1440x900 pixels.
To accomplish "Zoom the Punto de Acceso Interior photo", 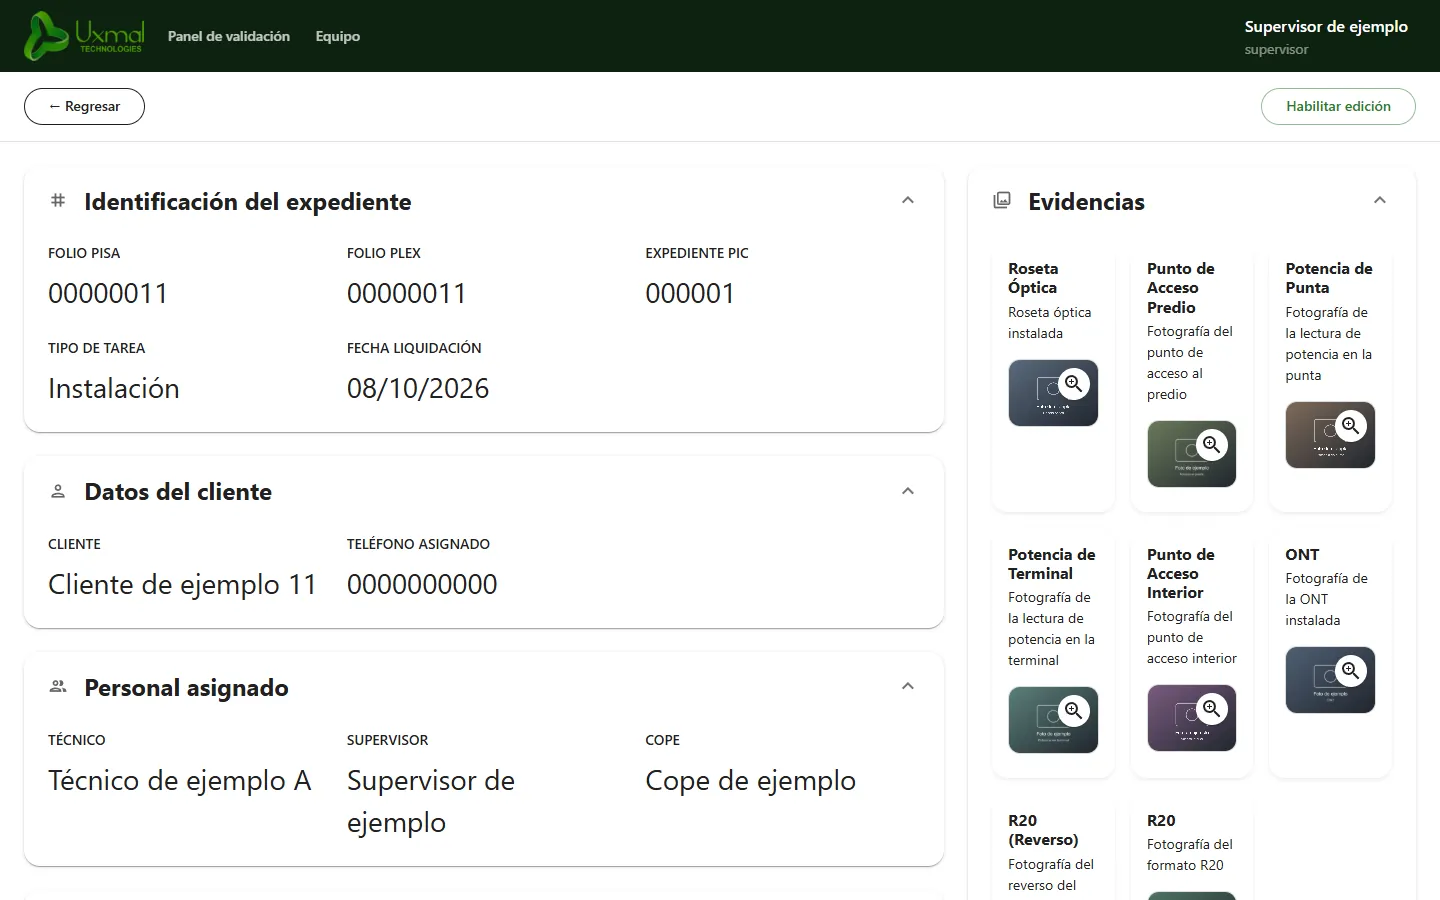I will point(1212,708).
